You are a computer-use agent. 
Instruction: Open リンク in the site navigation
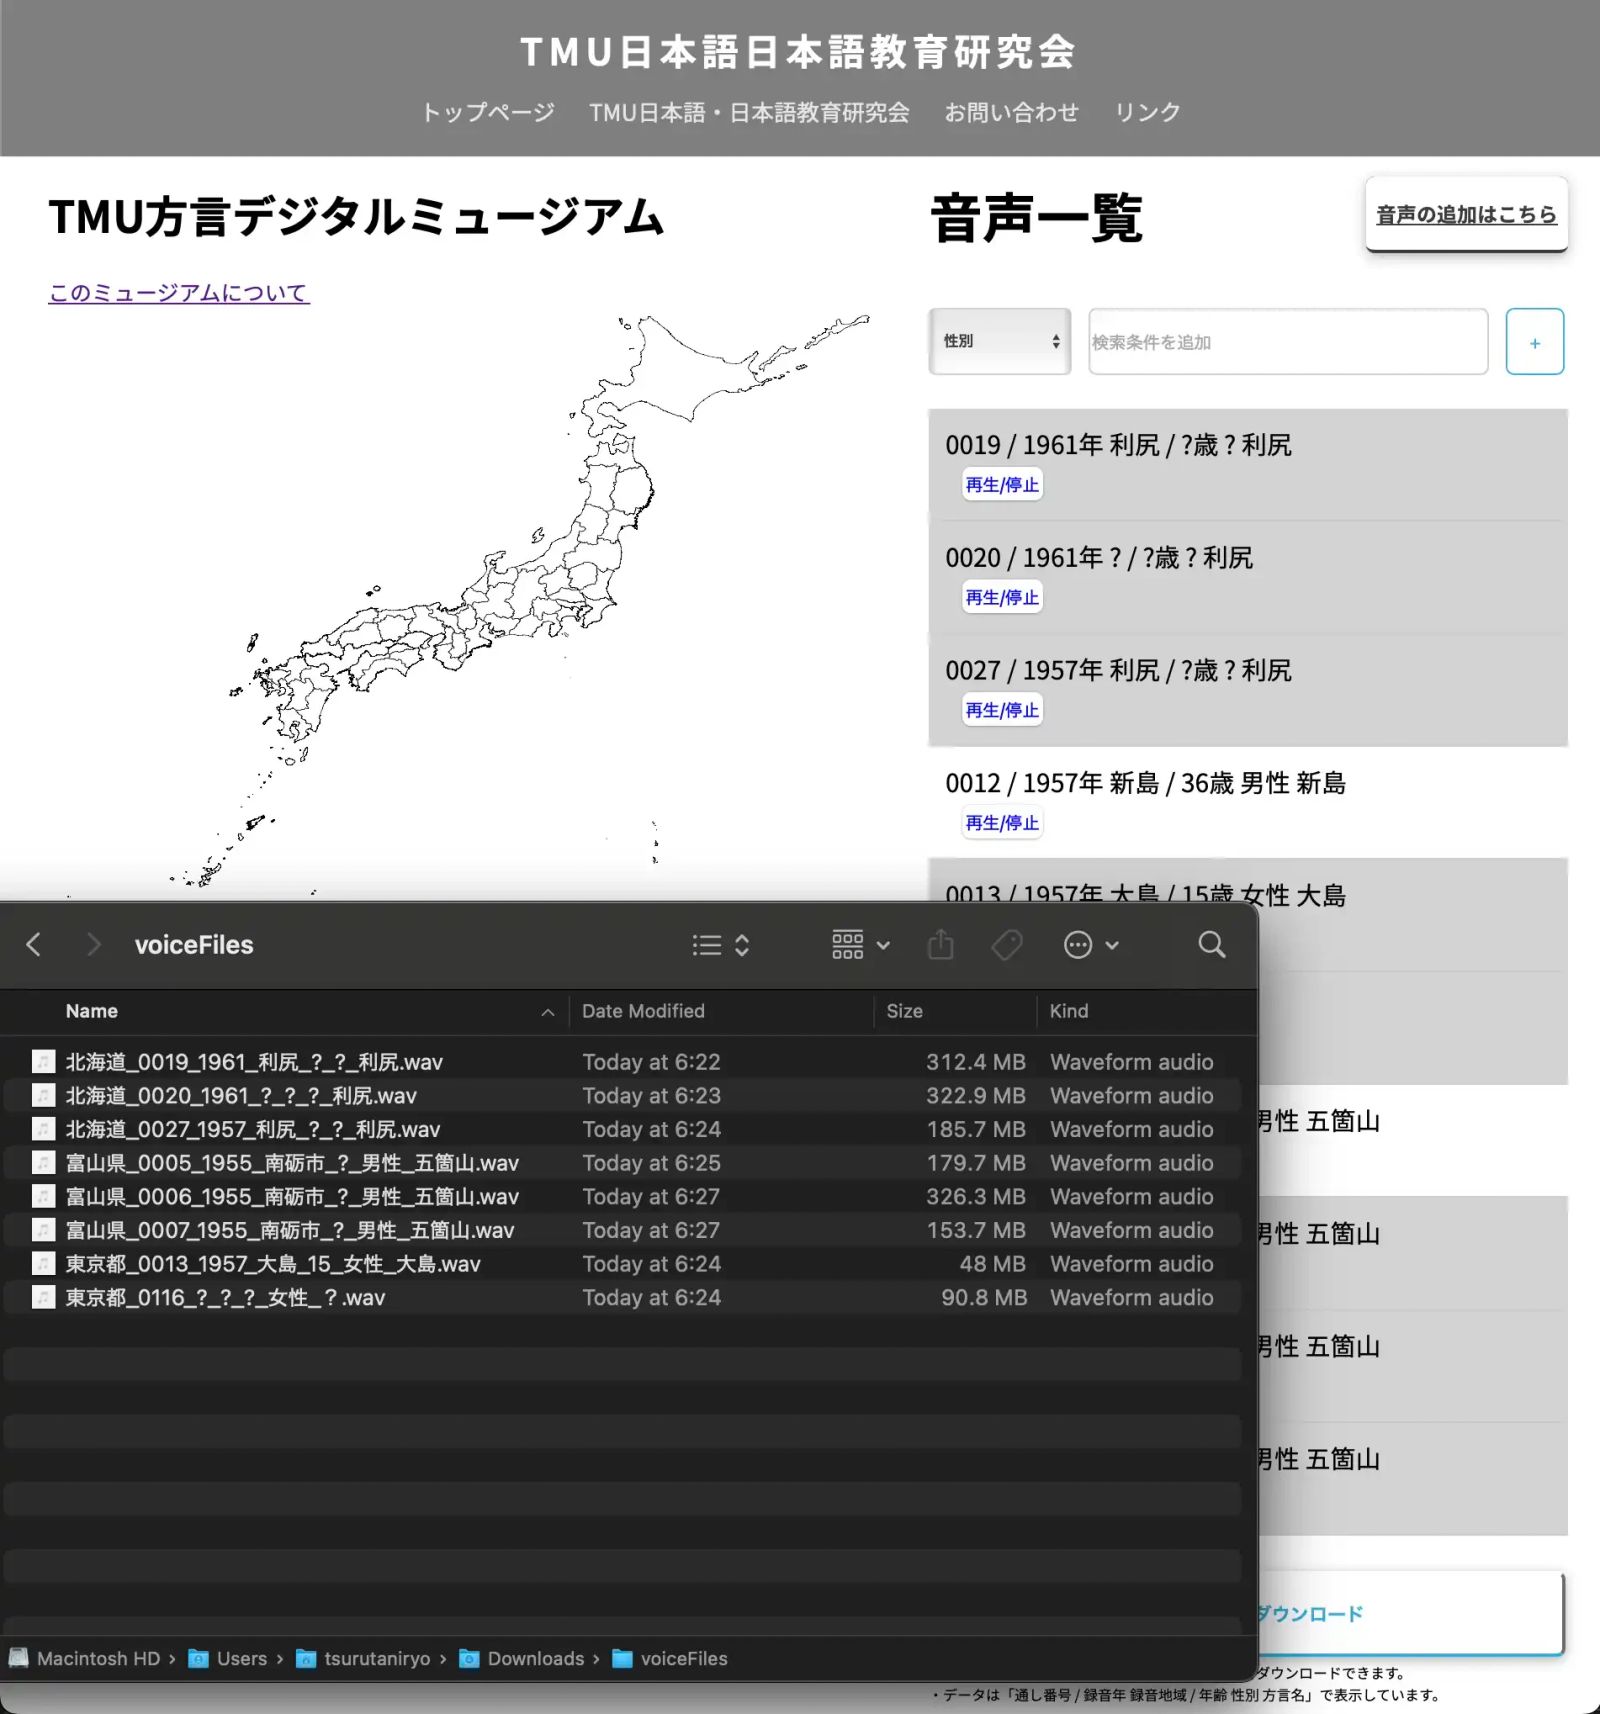tap(1147, 112)
